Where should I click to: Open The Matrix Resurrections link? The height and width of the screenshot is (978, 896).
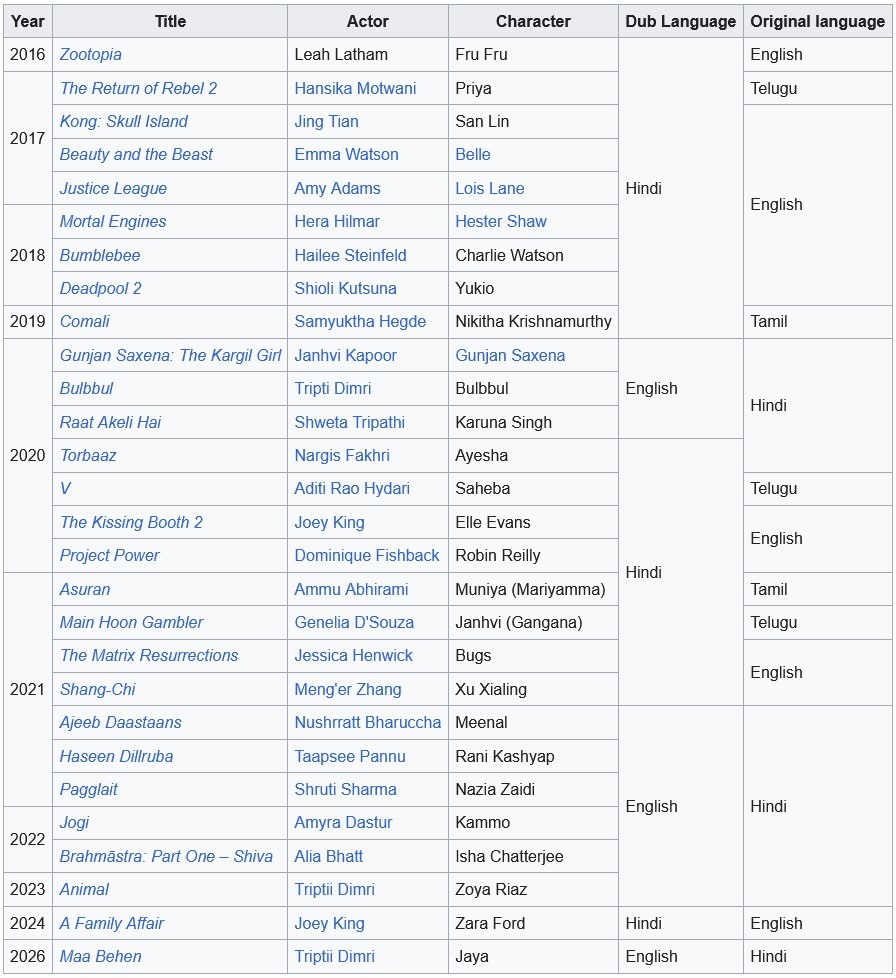tap(149, 655)
